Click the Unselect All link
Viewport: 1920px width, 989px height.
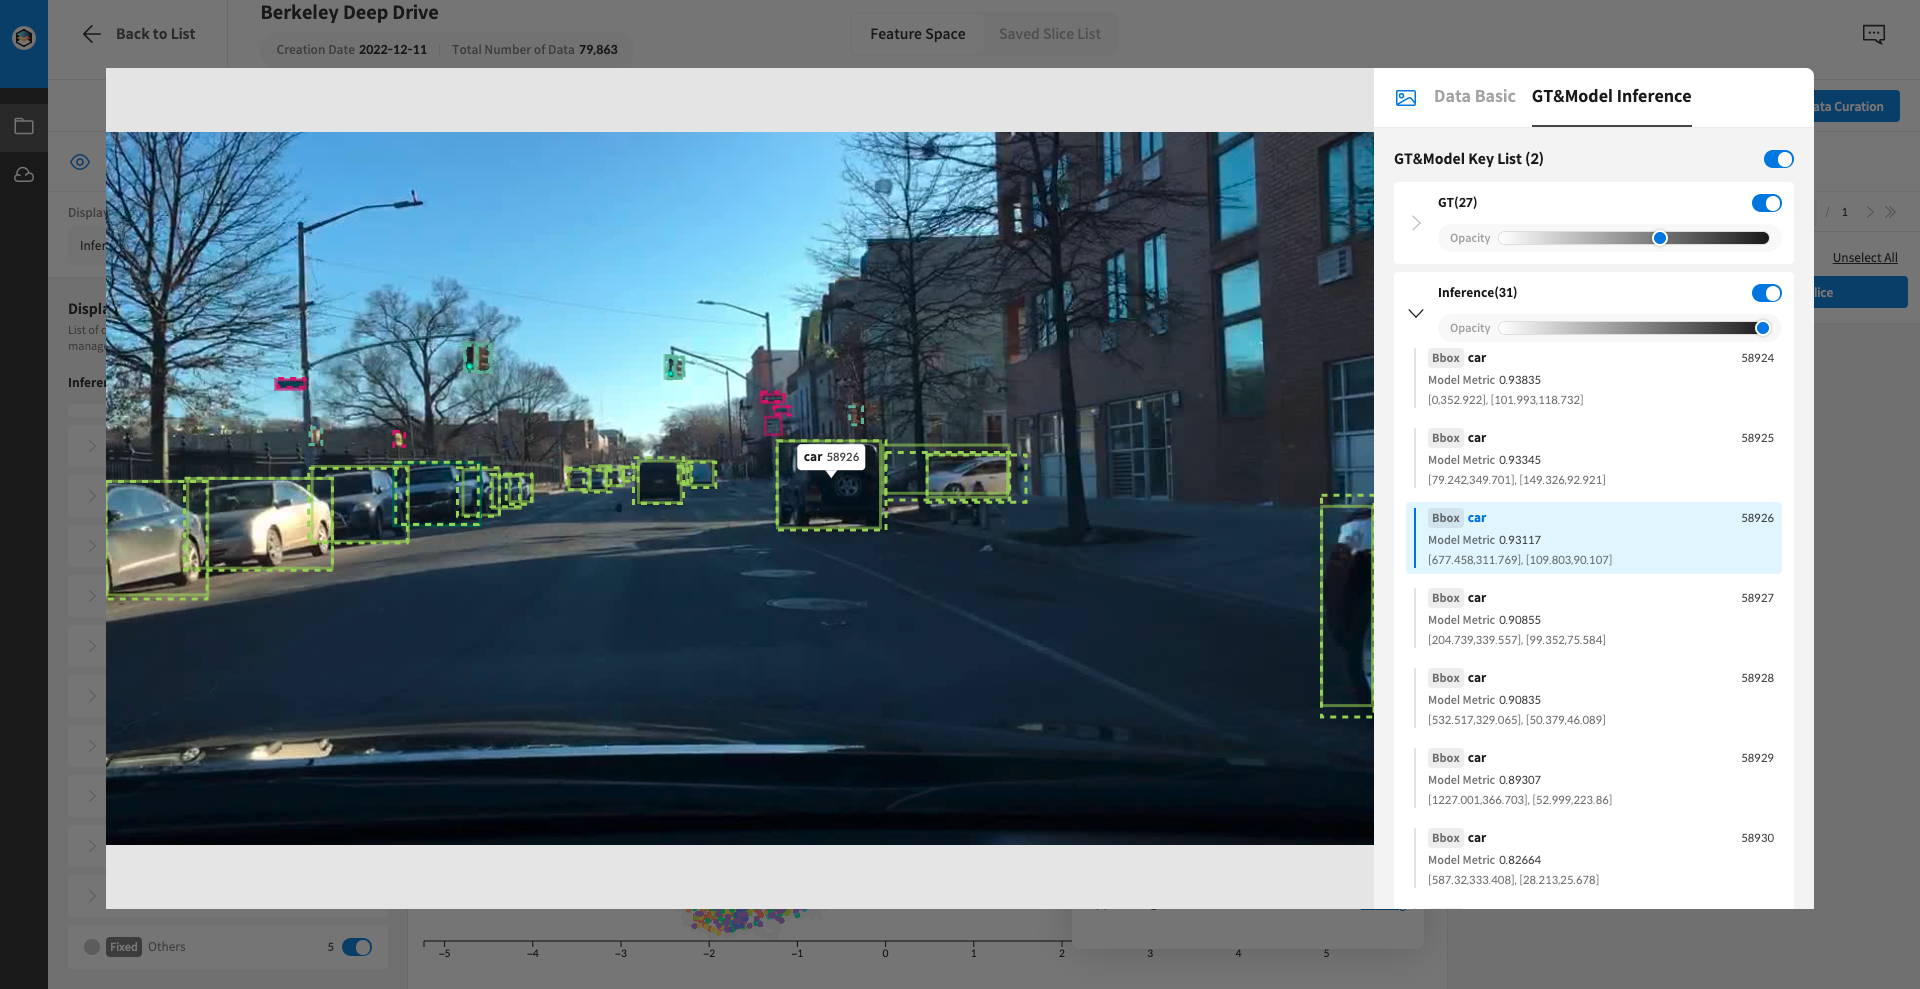point(1864,258)
